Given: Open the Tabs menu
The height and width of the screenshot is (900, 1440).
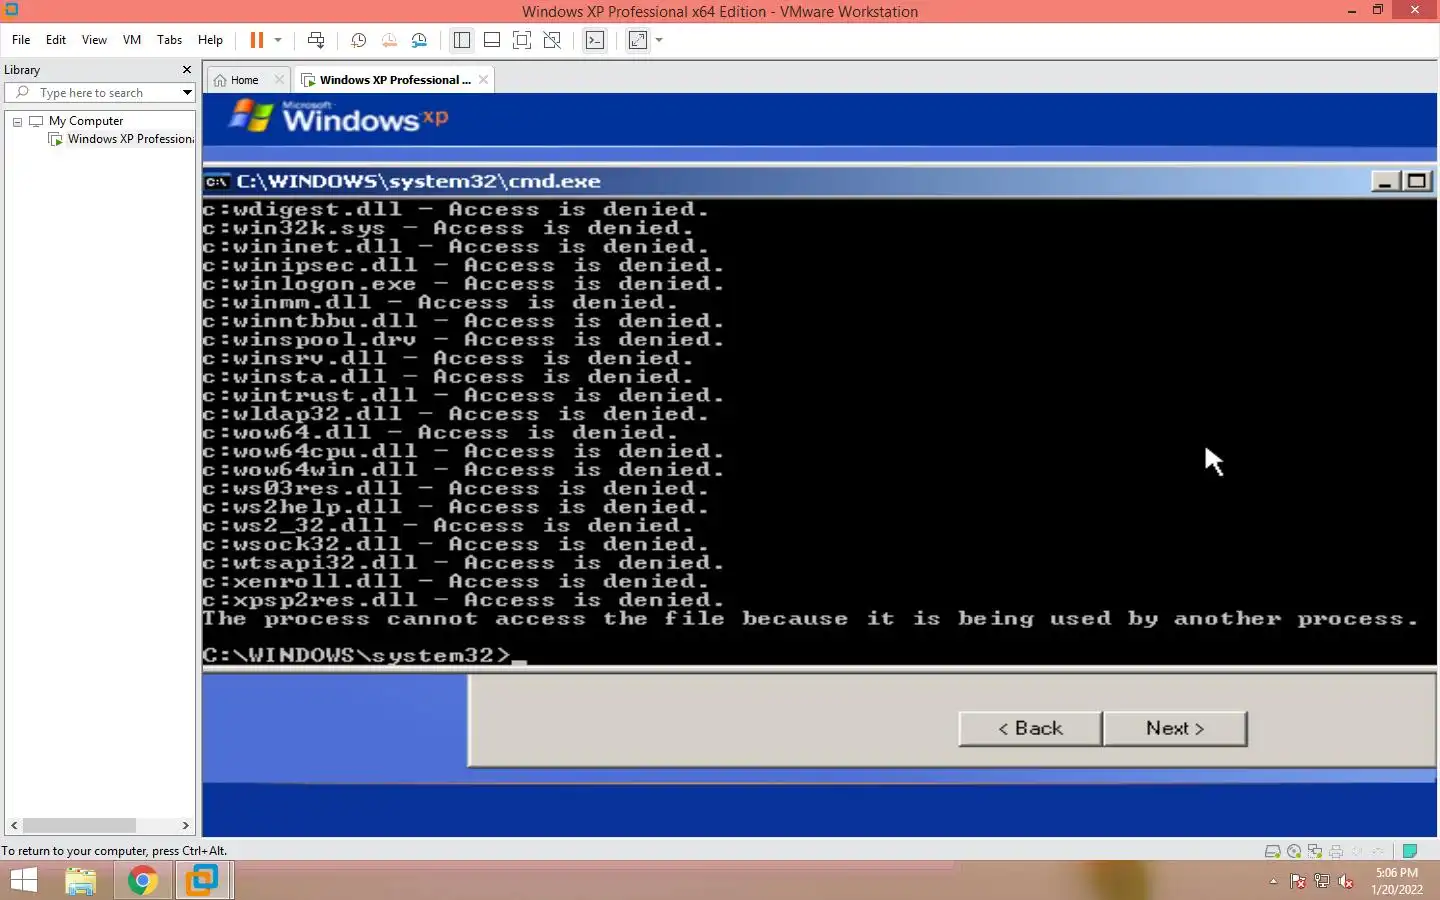Looking at the screenshot, I should point(170,40).
